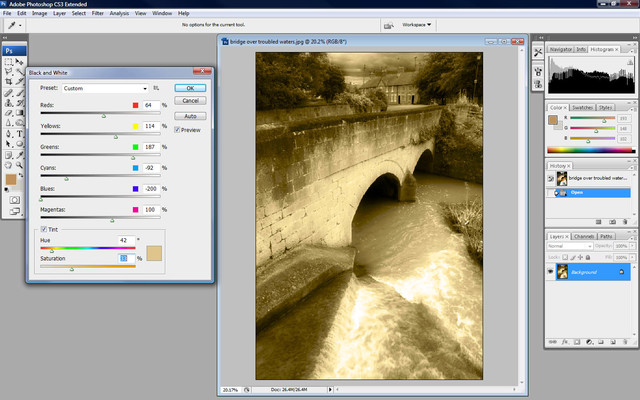Delete layer using the Layers trash icon
This screenshot has width=640, height=400.
pyautogui.click(x=625, y=342)
